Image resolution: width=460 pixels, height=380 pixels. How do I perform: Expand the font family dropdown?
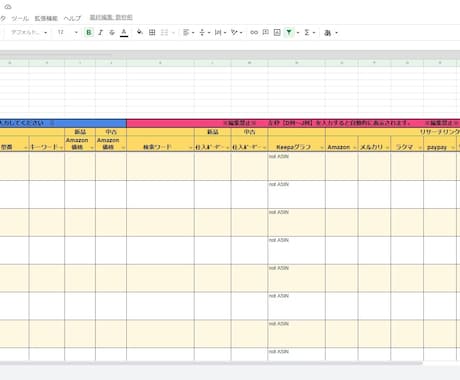click(29, 32)
